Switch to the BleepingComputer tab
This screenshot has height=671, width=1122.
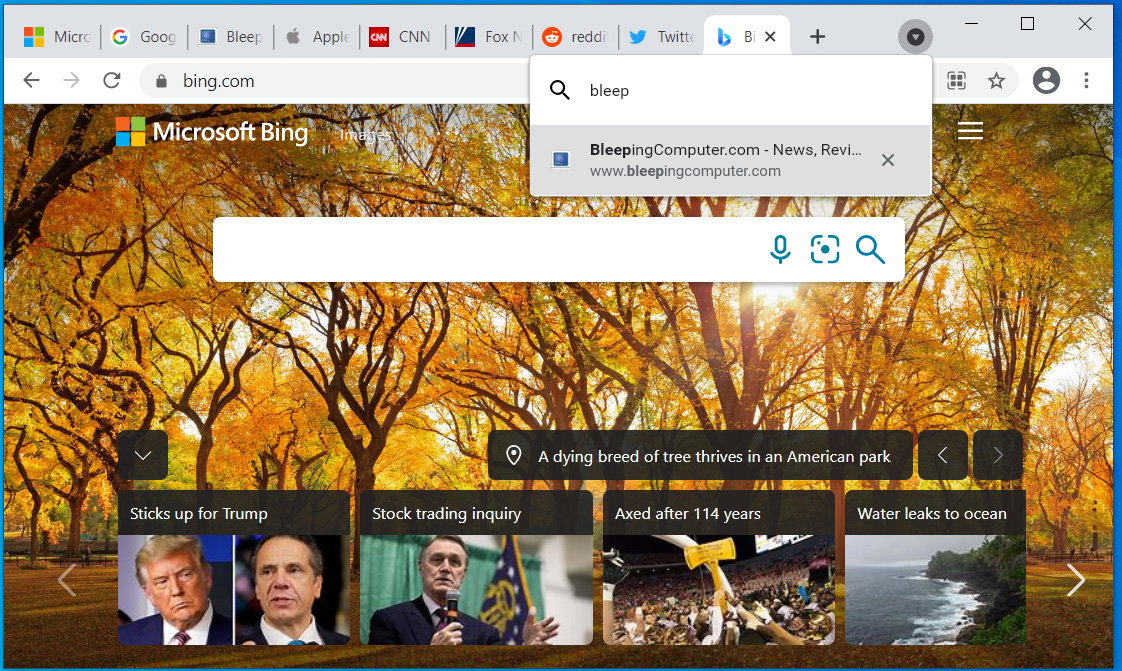(x=230, y=36)
